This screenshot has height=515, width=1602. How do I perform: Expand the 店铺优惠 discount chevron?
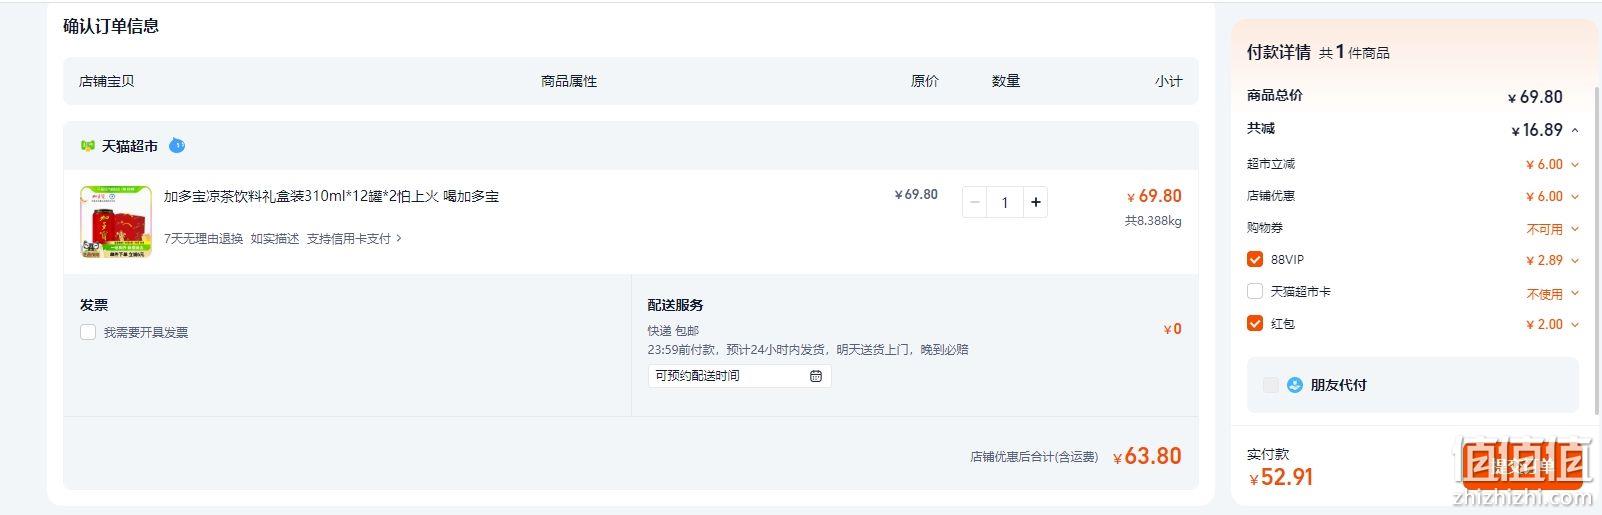[1575, 196]
